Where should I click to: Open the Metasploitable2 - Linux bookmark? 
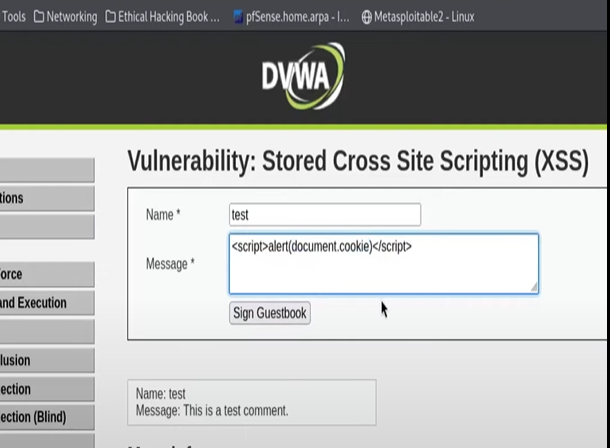click(x=418, y=17)
